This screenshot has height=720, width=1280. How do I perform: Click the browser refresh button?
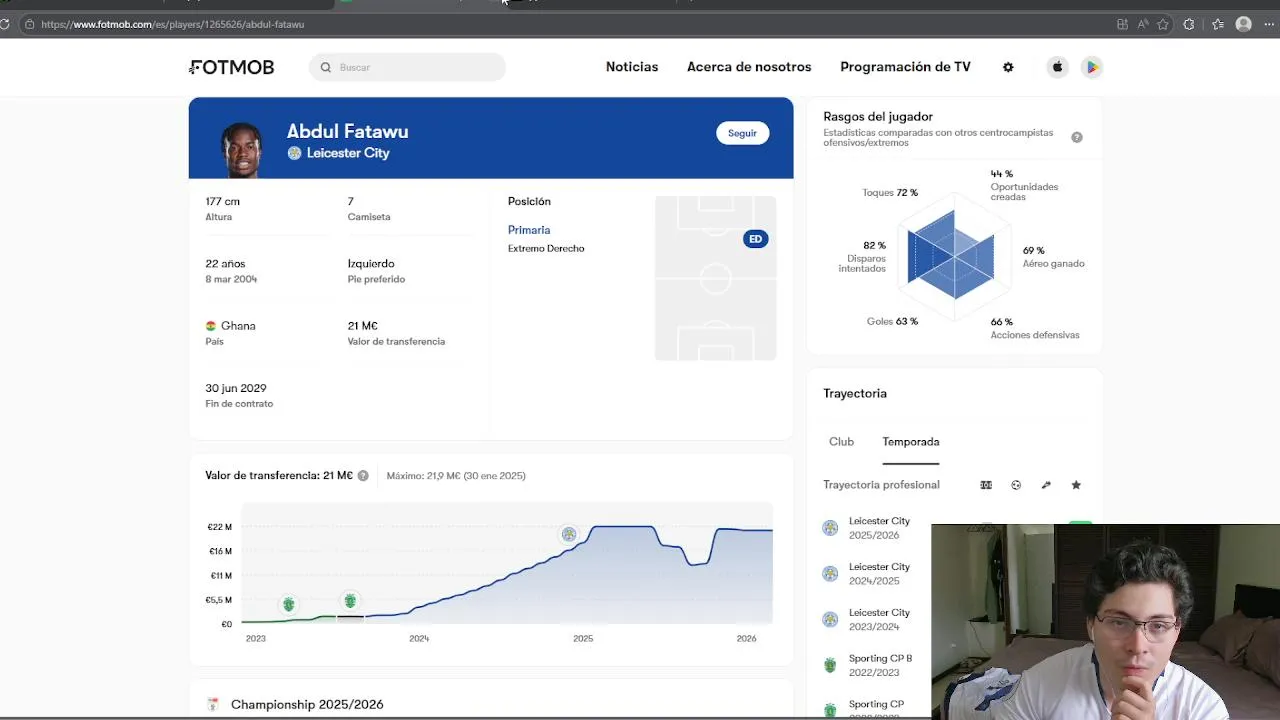coord(5,24)
